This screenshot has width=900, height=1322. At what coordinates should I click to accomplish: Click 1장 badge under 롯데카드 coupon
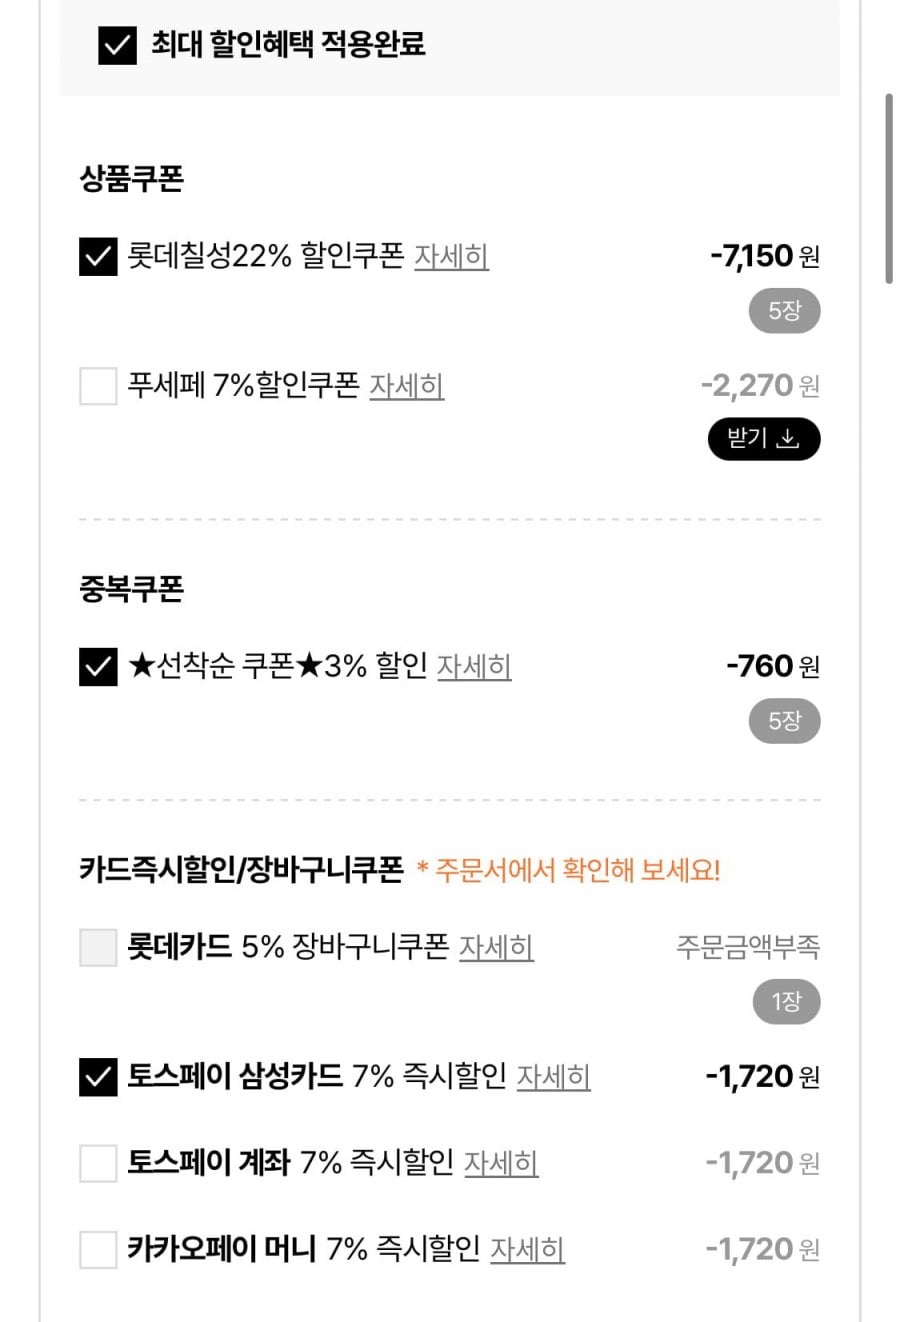(786, 1002)
